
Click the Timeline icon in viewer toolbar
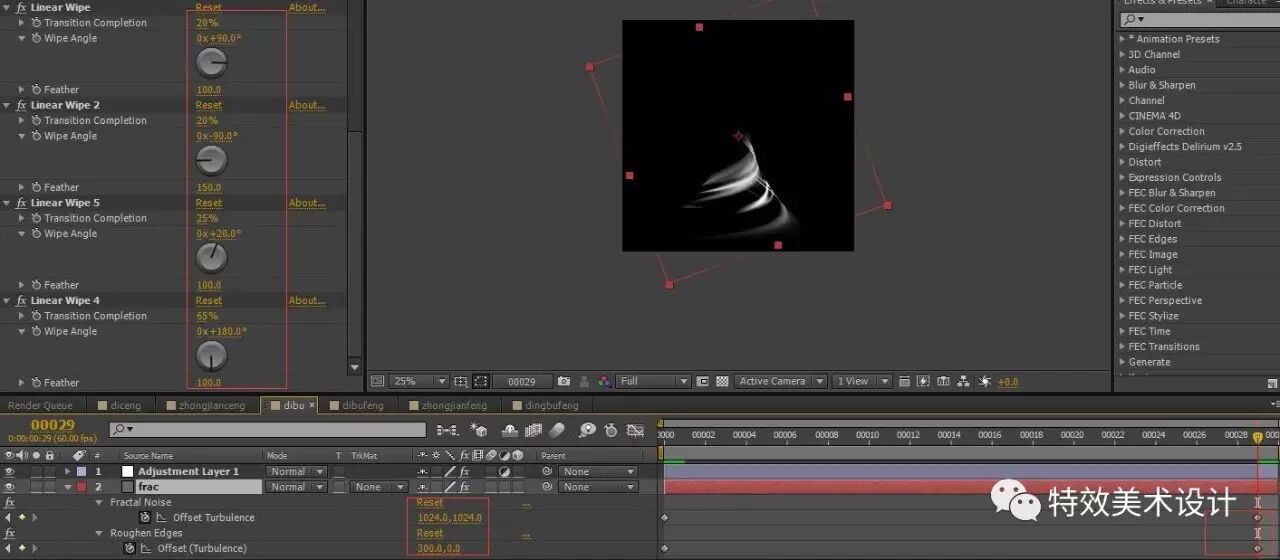coord(943,381)
